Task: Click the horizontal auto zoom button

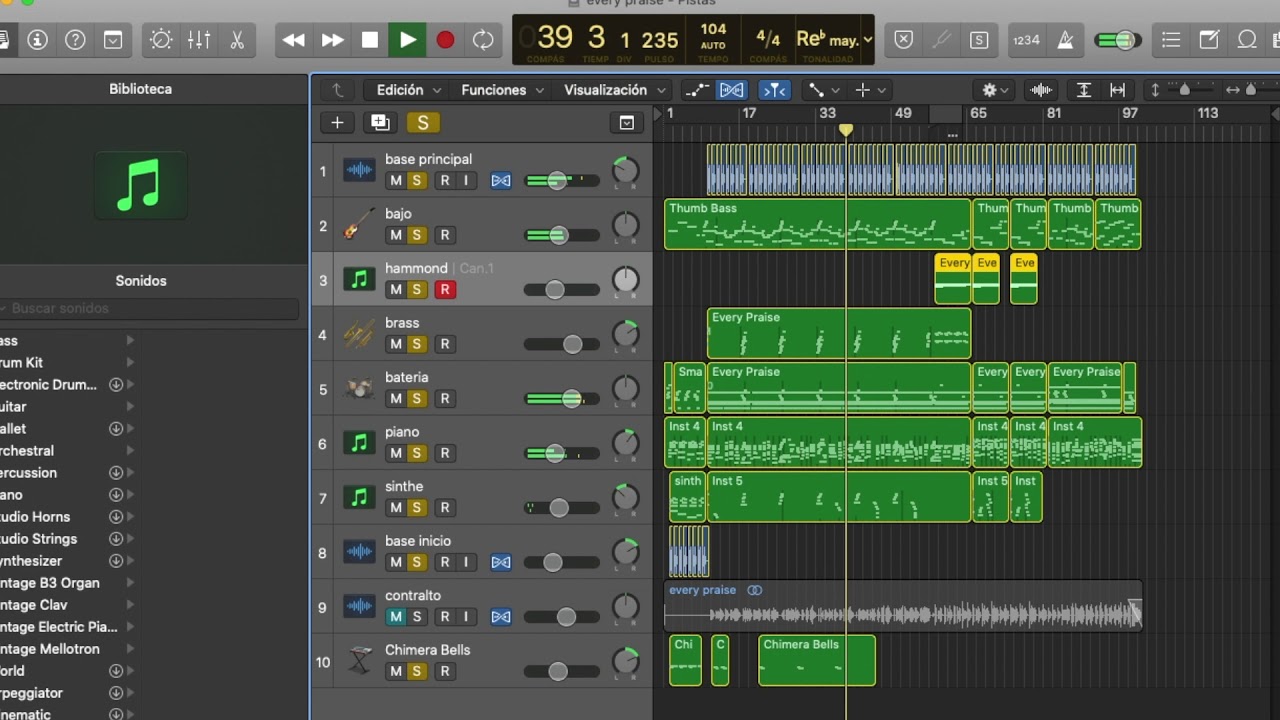Action: coord(1118,90)
